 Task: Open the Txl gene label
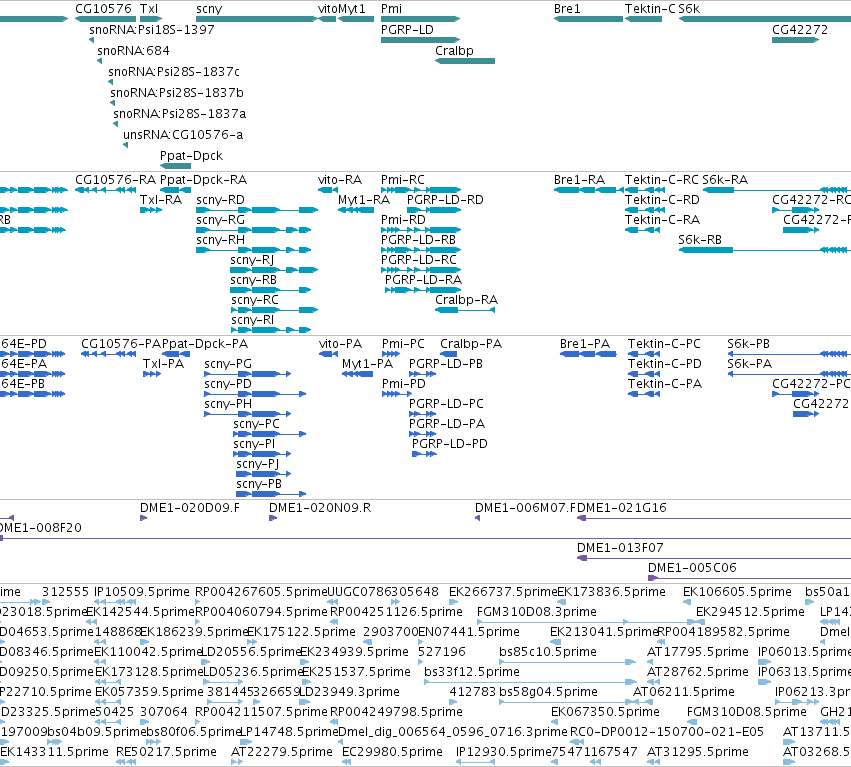pos(149,9)
